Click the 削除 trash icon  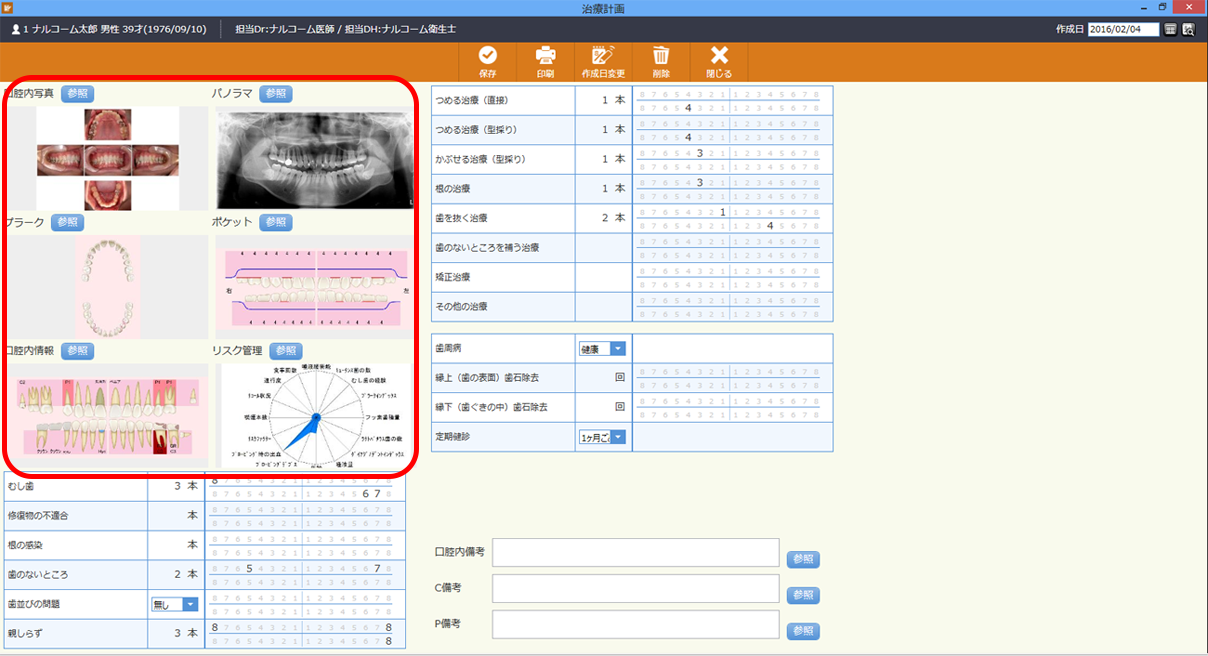pos(661,56)
